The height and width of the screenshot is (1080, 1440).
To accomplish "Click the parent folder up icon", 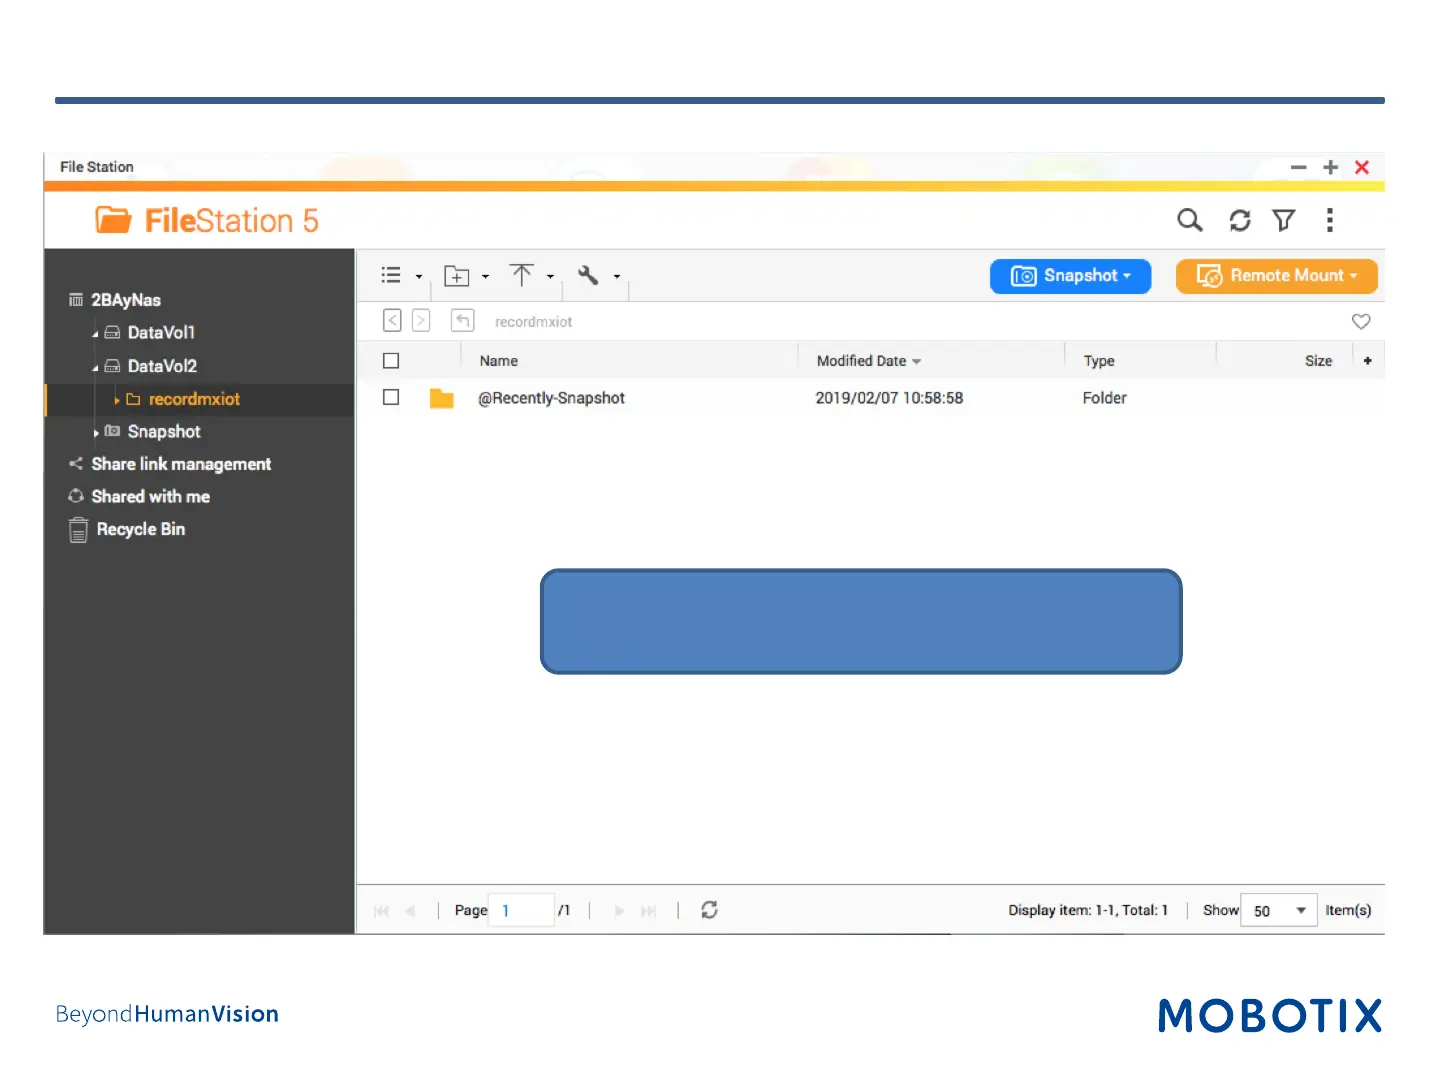I will point(462,320).
